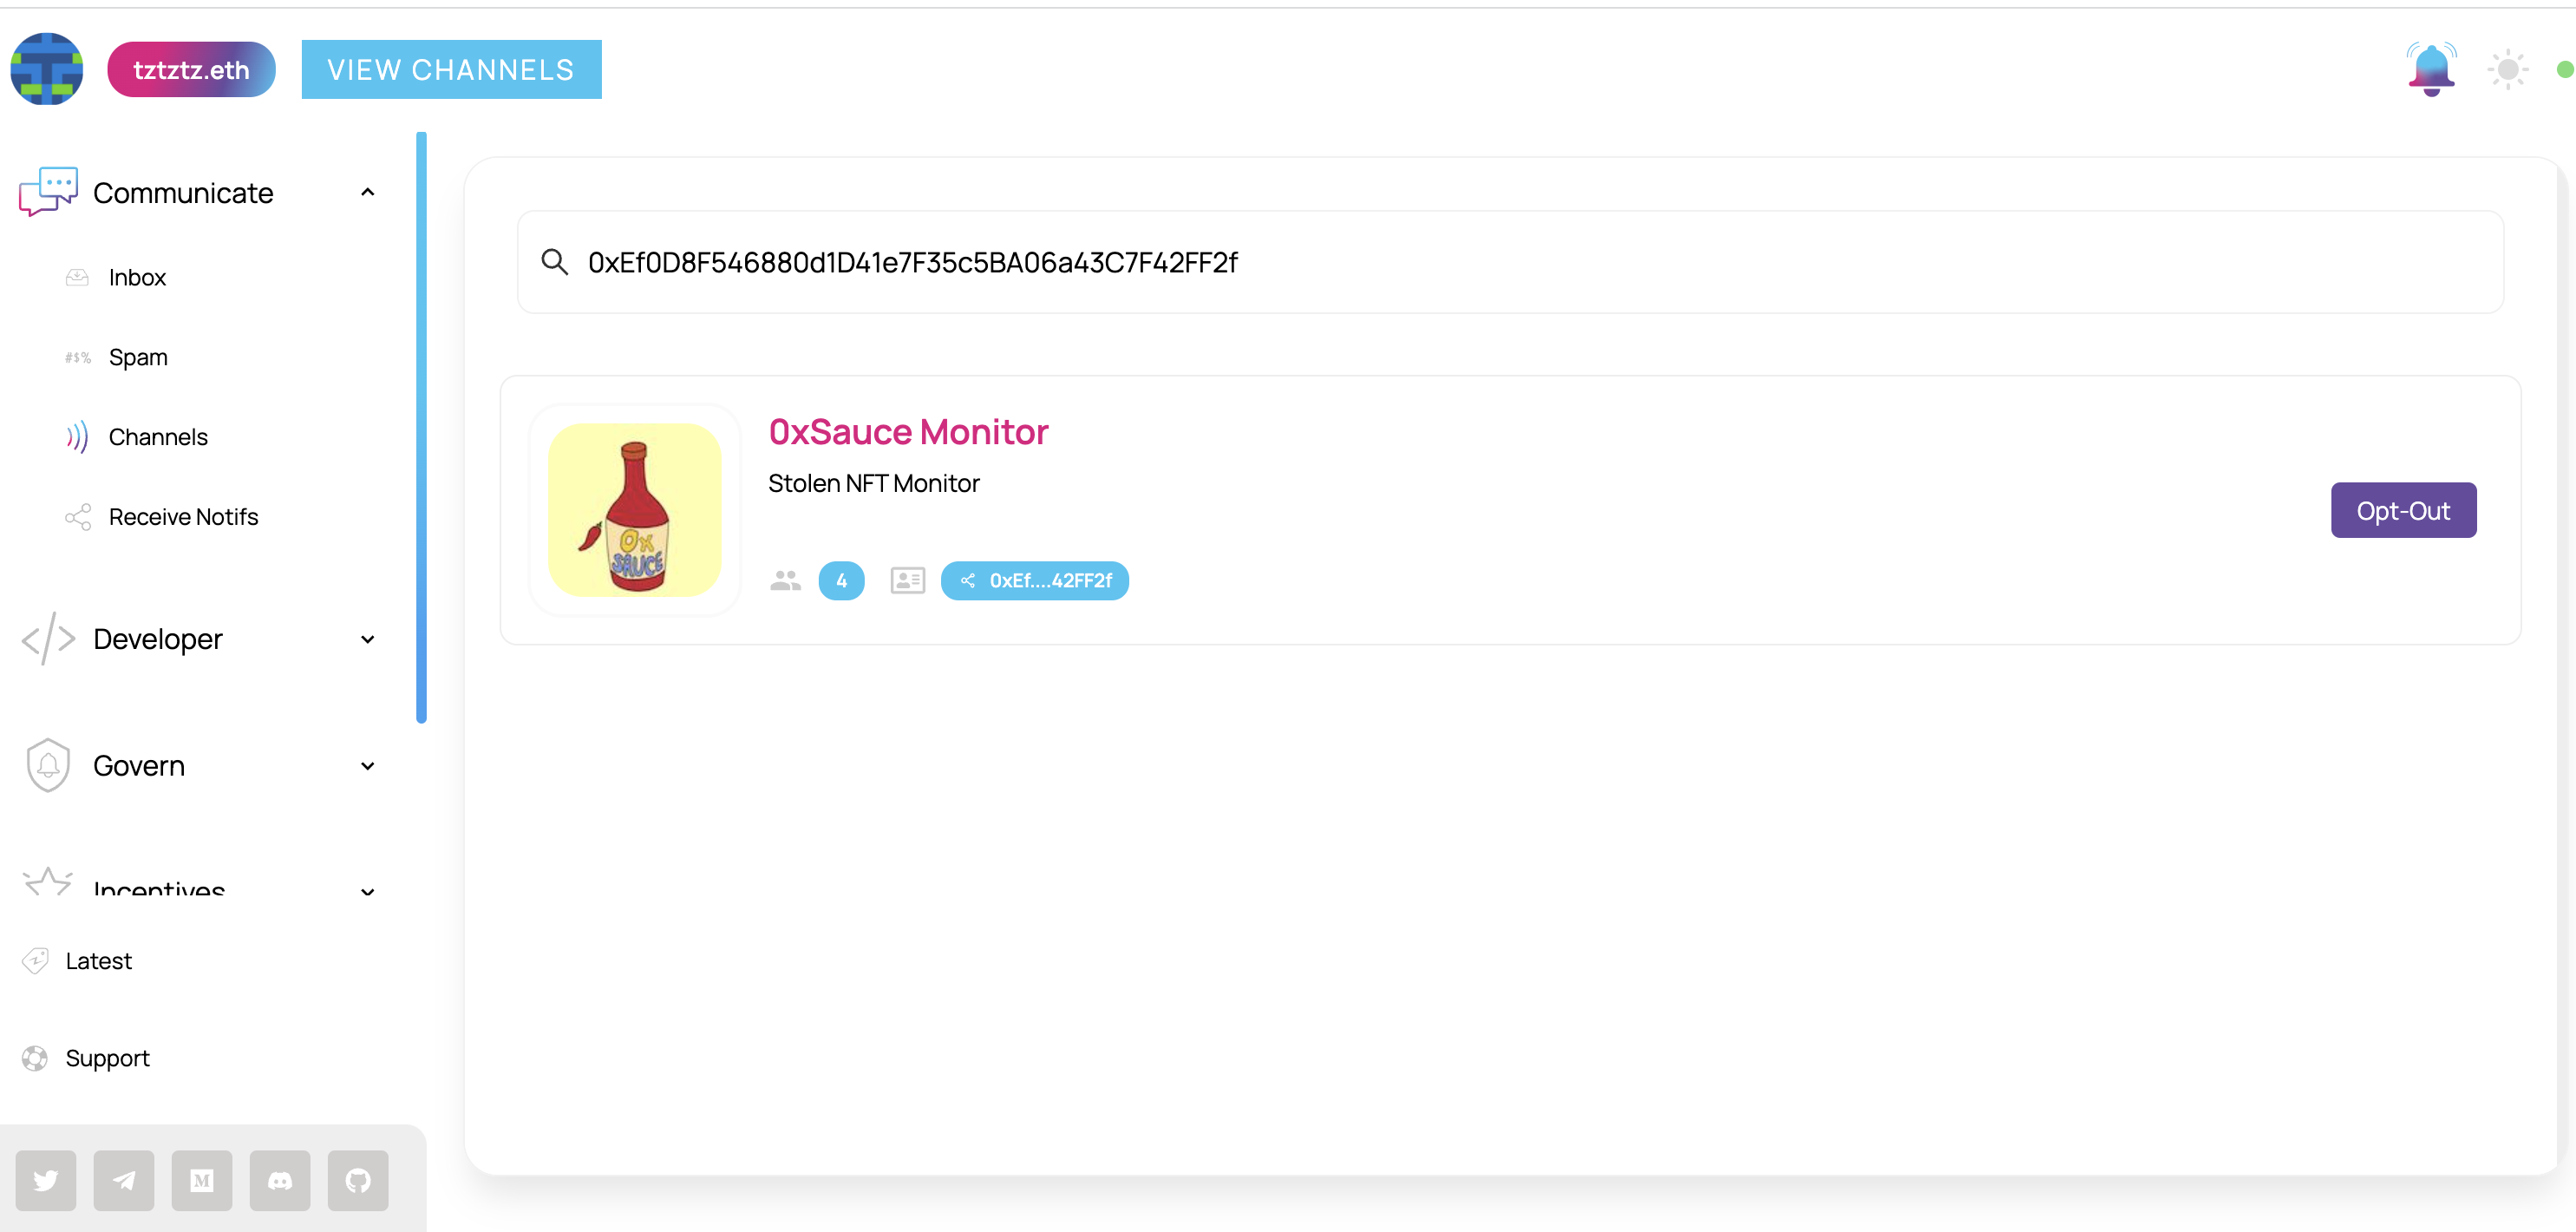Open the Channels menu item
This screenshot has width=2576, height=1232.
pyautogui.click(x=158, y=437)
